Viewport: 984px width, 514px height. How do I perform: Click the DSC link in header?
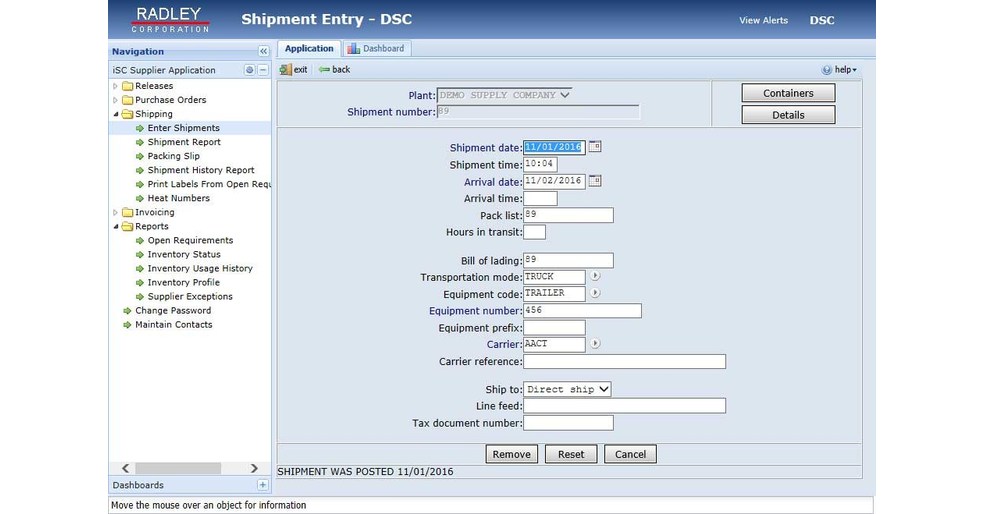click(x=822, y=20)
